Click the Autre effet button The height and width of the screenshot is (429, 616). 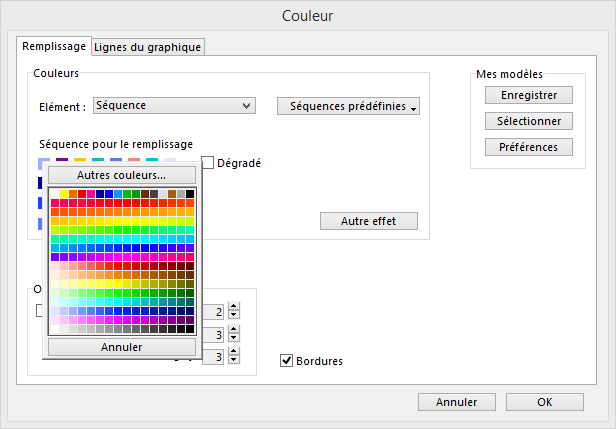point(369,221)
